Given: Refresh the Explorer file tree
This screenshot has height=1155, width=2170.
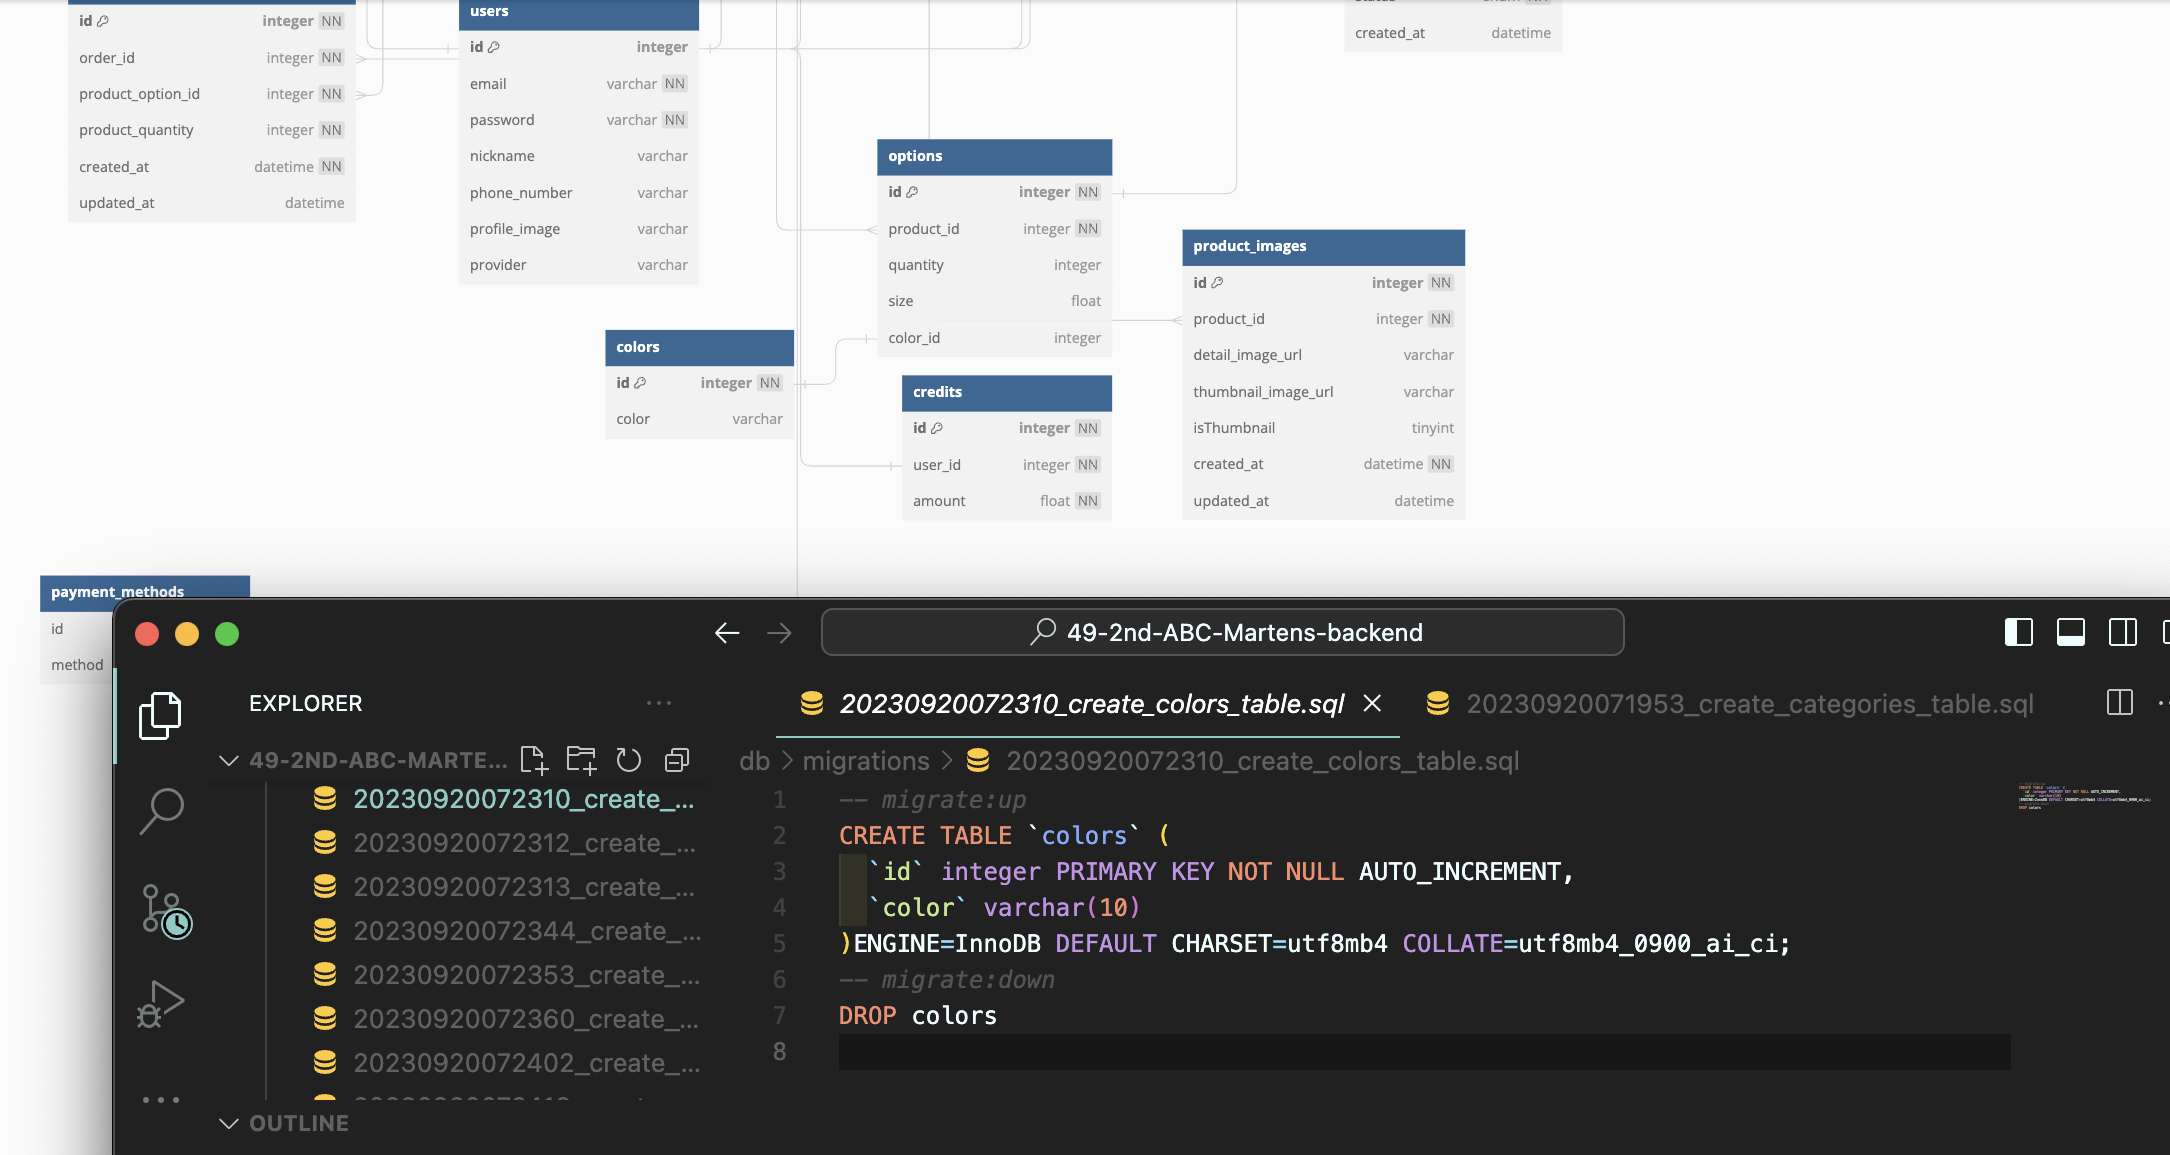Looking at the screenshot, I should click(x=628, y=760).
